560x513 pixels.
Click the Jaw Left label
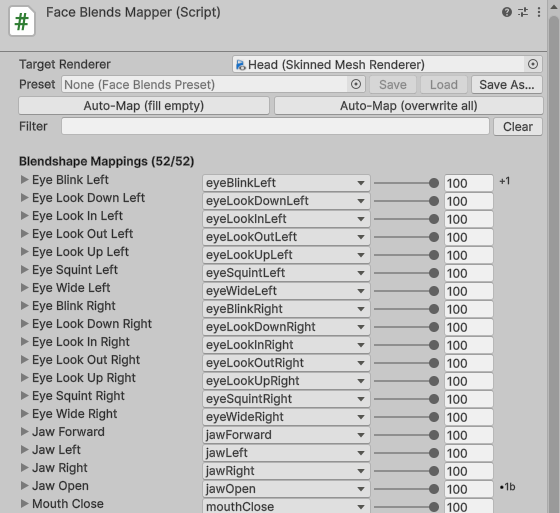tap(56, 449)
